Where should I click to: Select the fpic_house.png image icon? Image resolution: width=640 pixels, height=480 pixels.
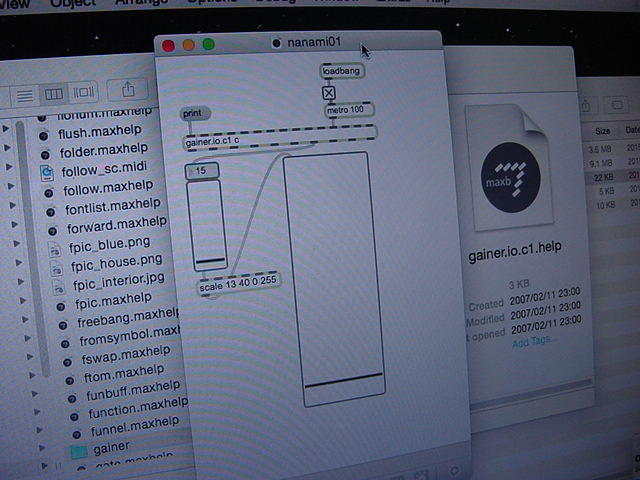pos(57,268)
